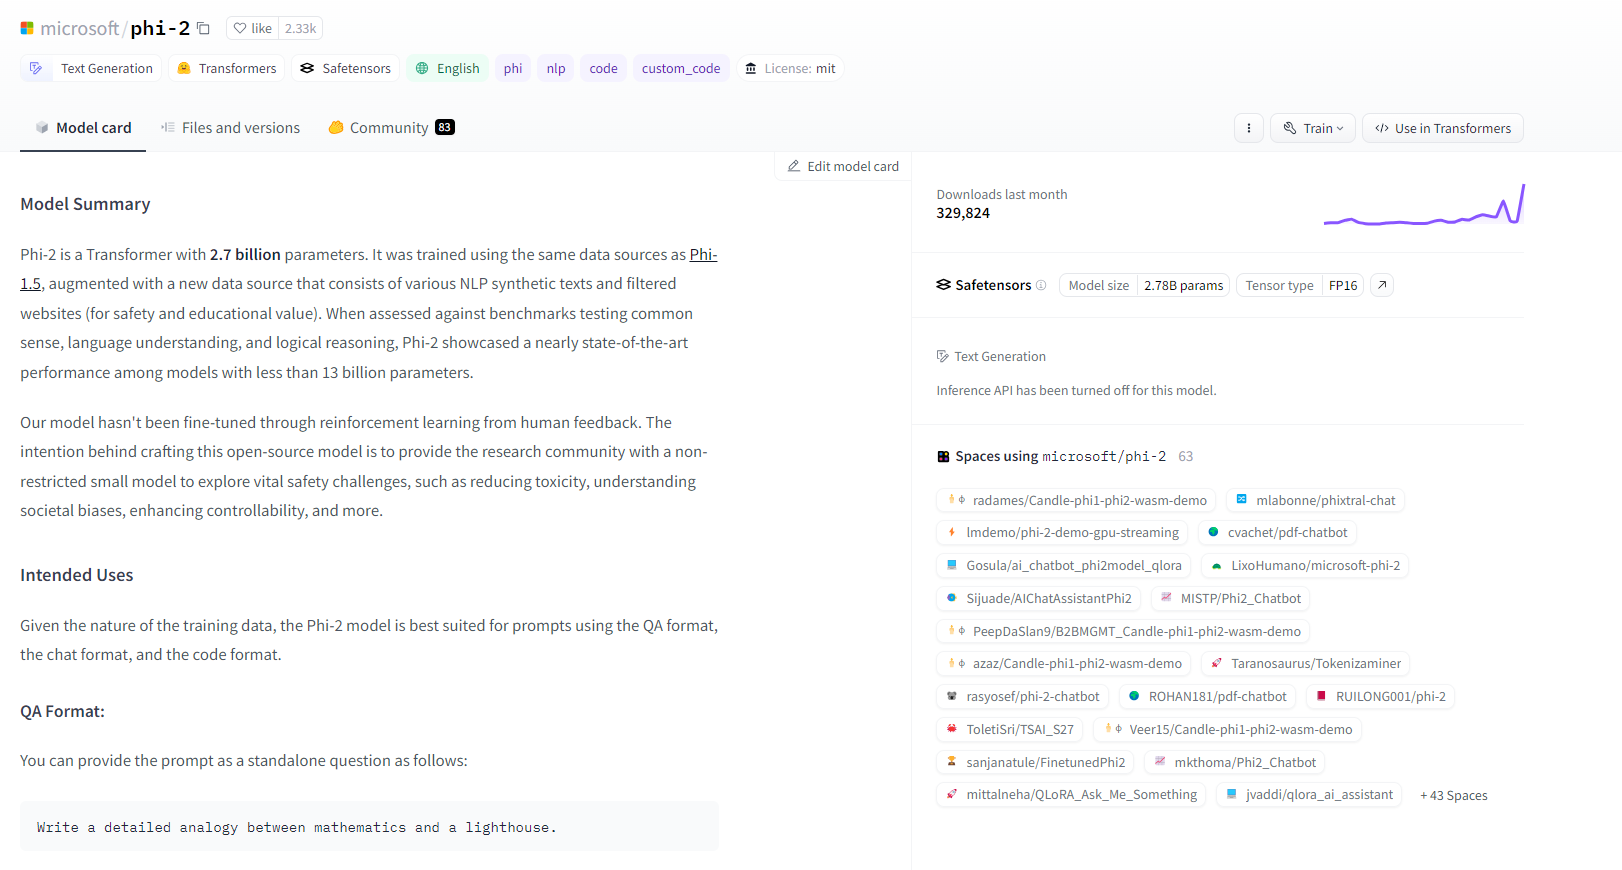Click the Spaces count 63
Viewport: 1622px width, 870px height.
click(1185, 456)
